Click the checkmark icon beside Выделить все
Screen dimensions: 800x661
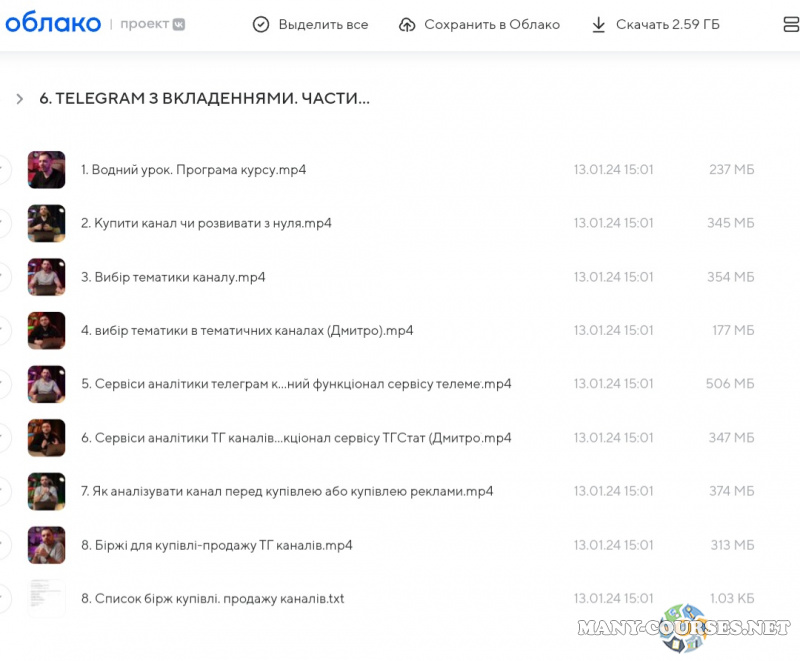261,25
